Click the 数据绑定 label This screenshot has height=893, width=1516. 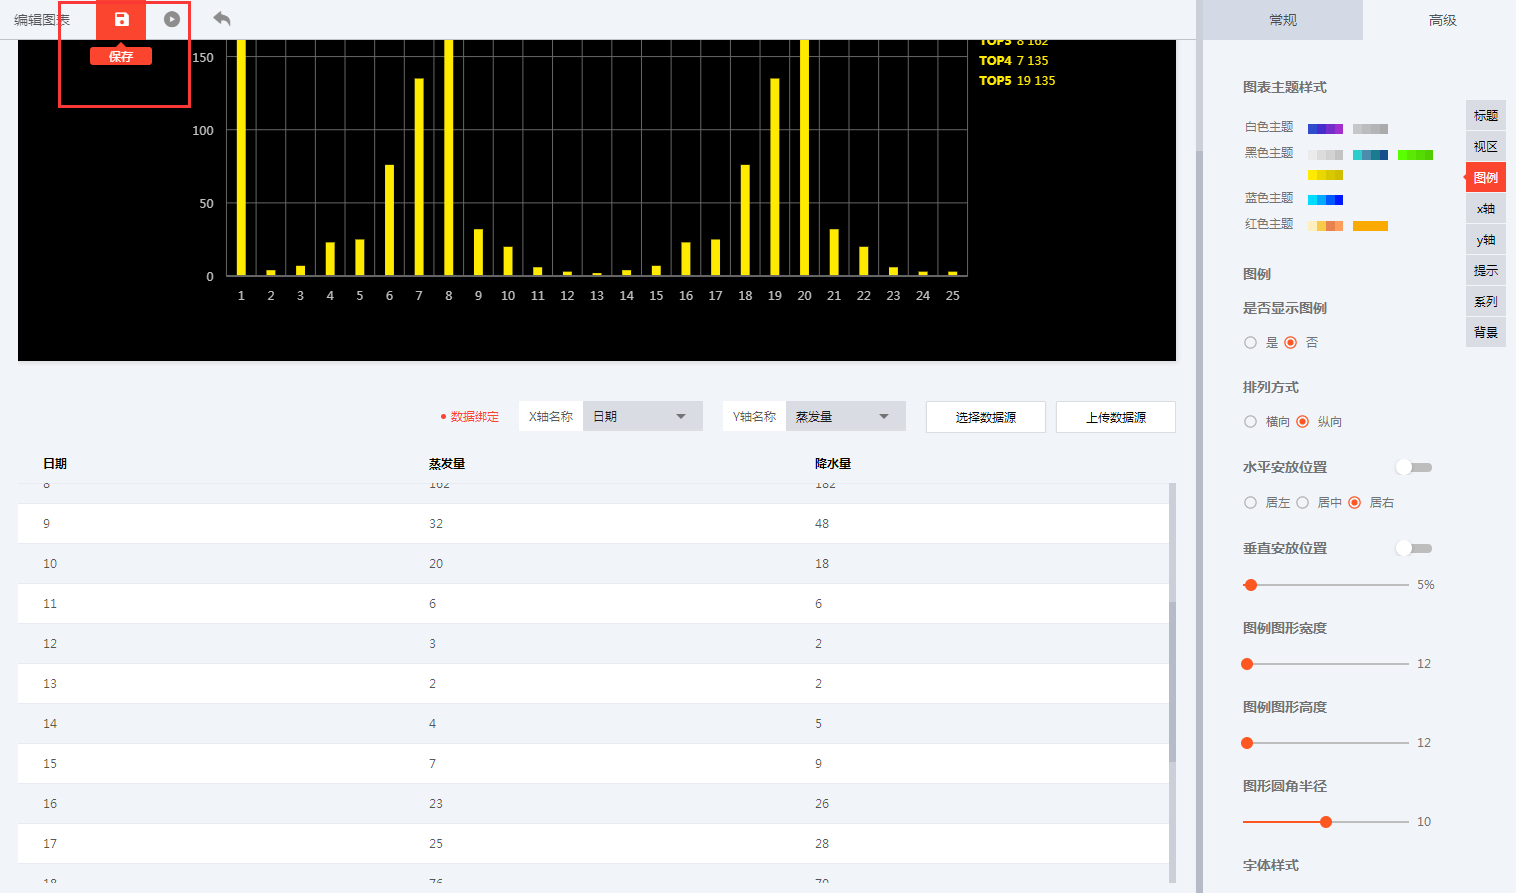pos(474,417)
